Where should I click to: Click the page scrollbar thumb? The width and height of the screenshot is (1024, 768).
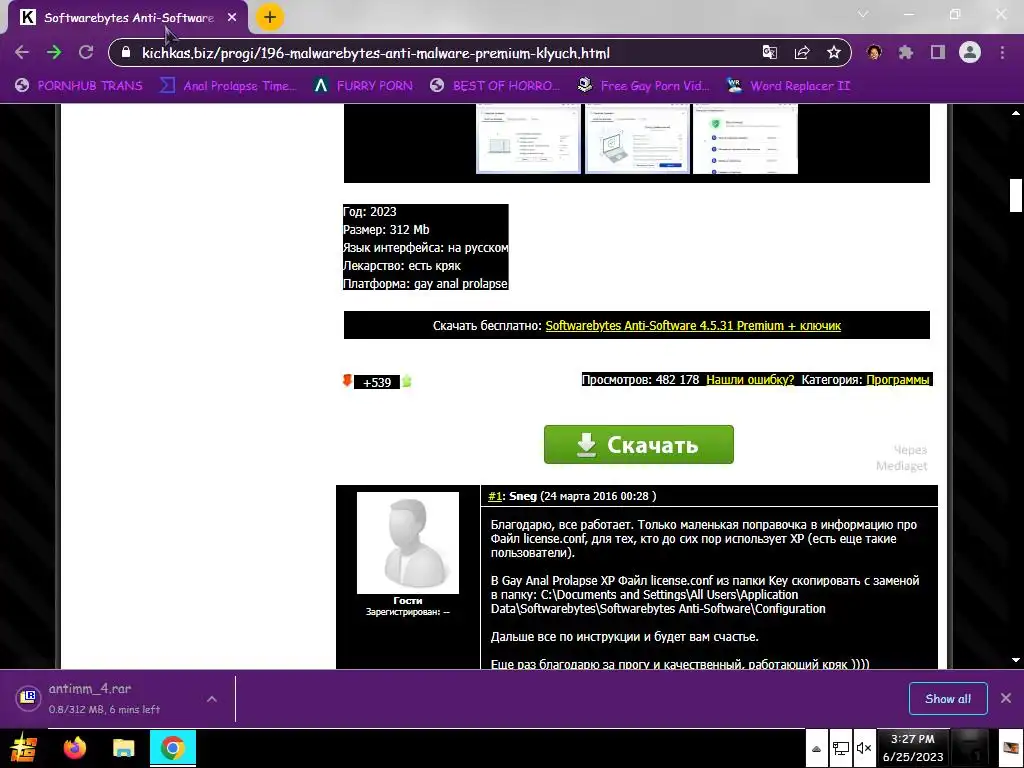1016,195
